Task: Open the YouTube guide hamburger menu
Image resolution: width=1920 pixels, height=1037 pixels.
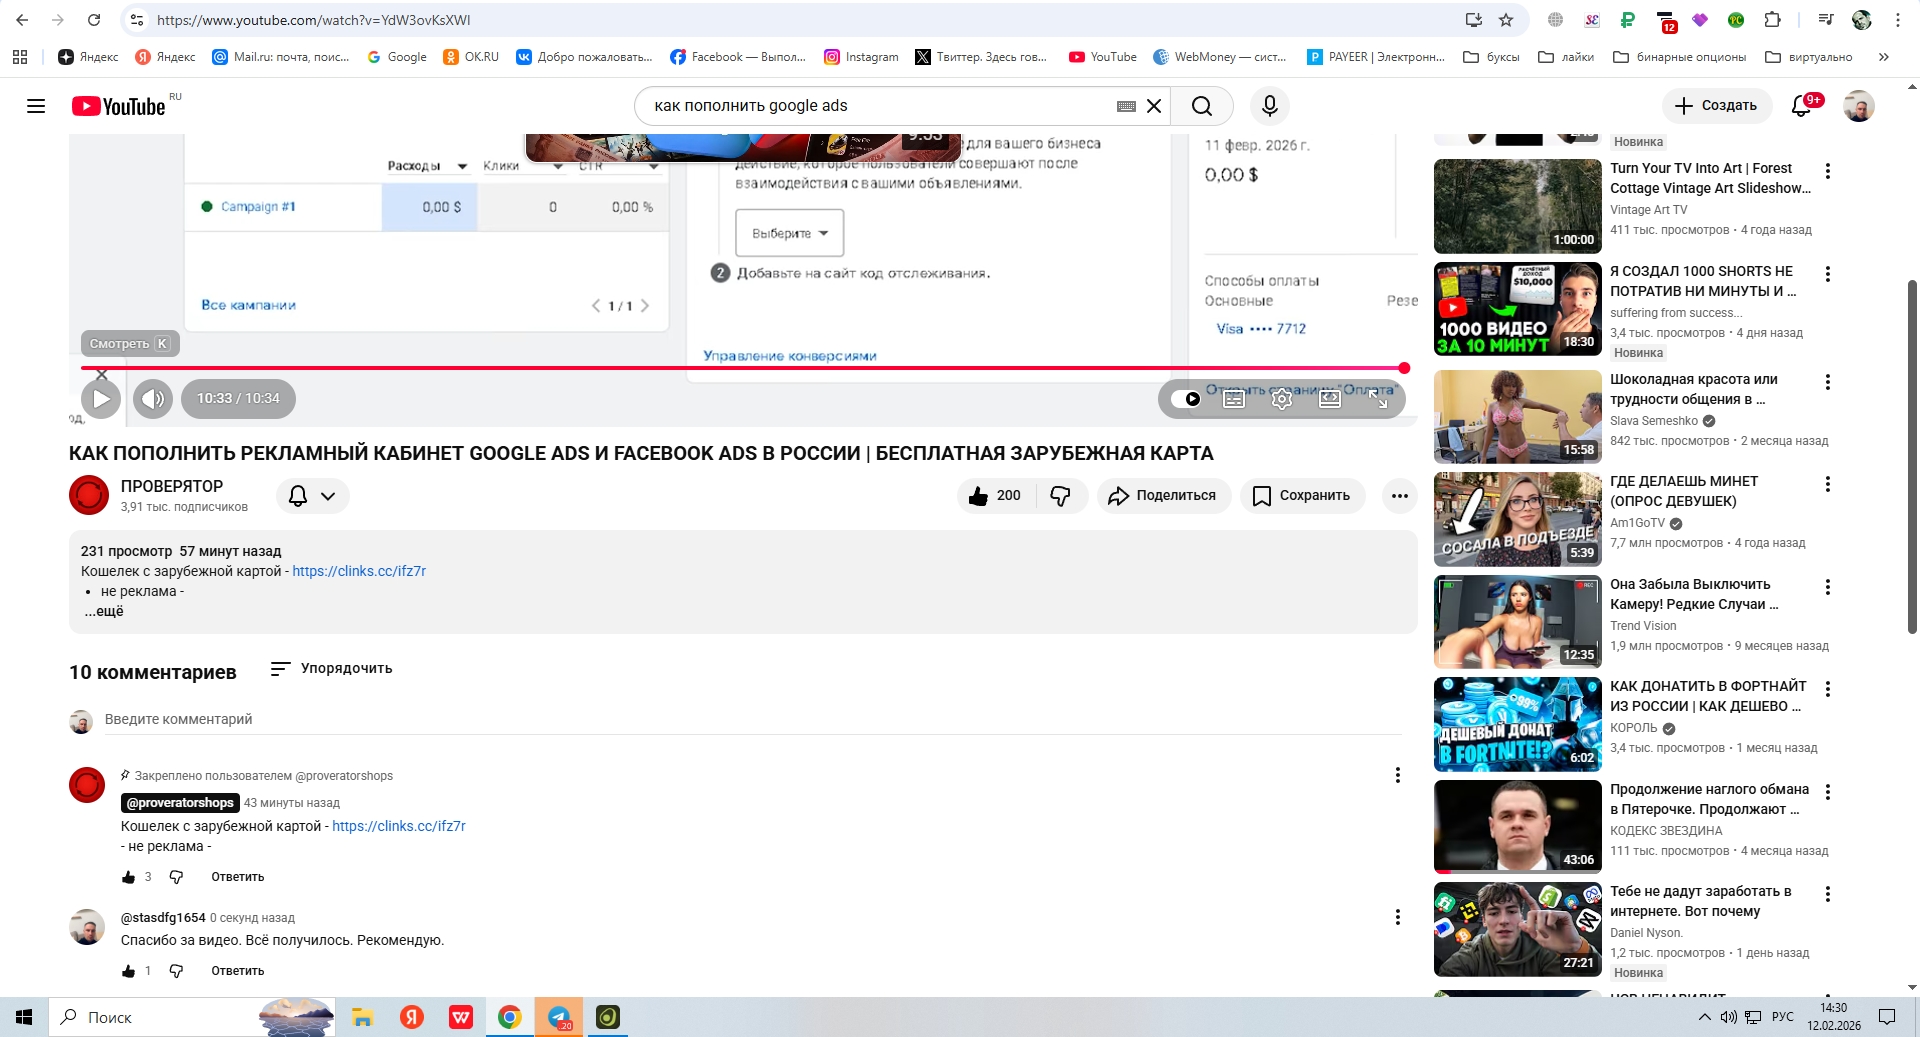Action: tap(36, 106)
